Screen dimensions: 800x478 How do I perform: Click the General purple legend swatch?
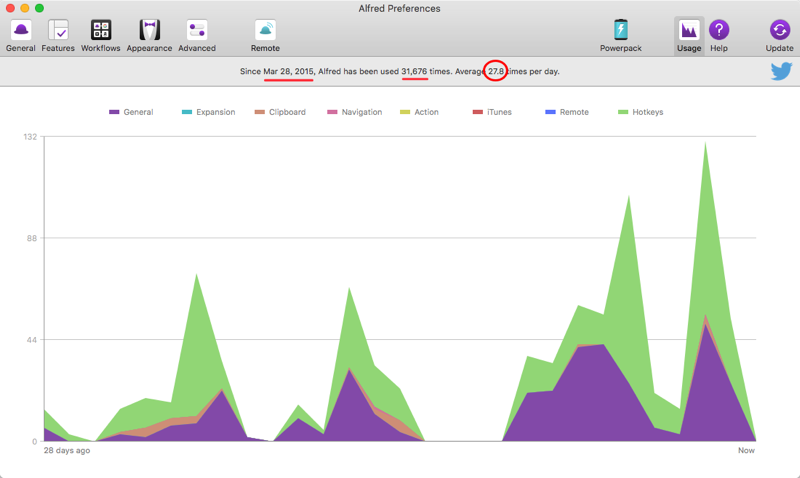point(114,112)
